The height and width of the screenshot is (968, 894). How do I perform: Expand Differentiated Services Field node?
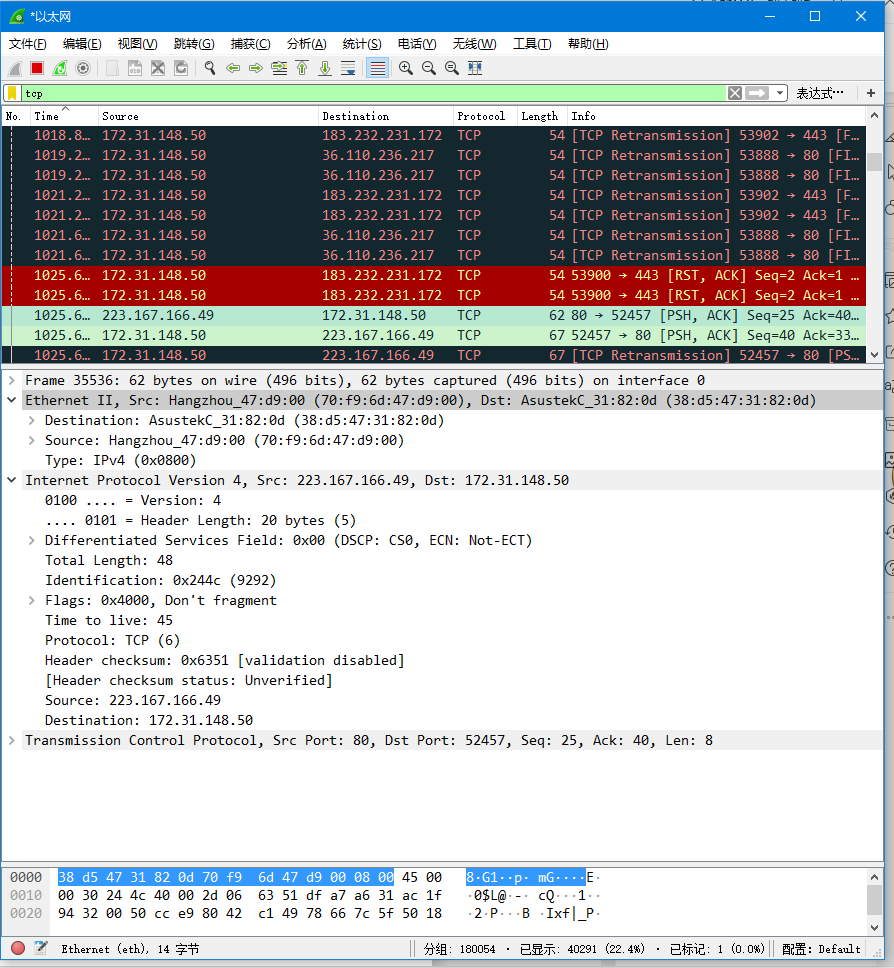(31, 540)
